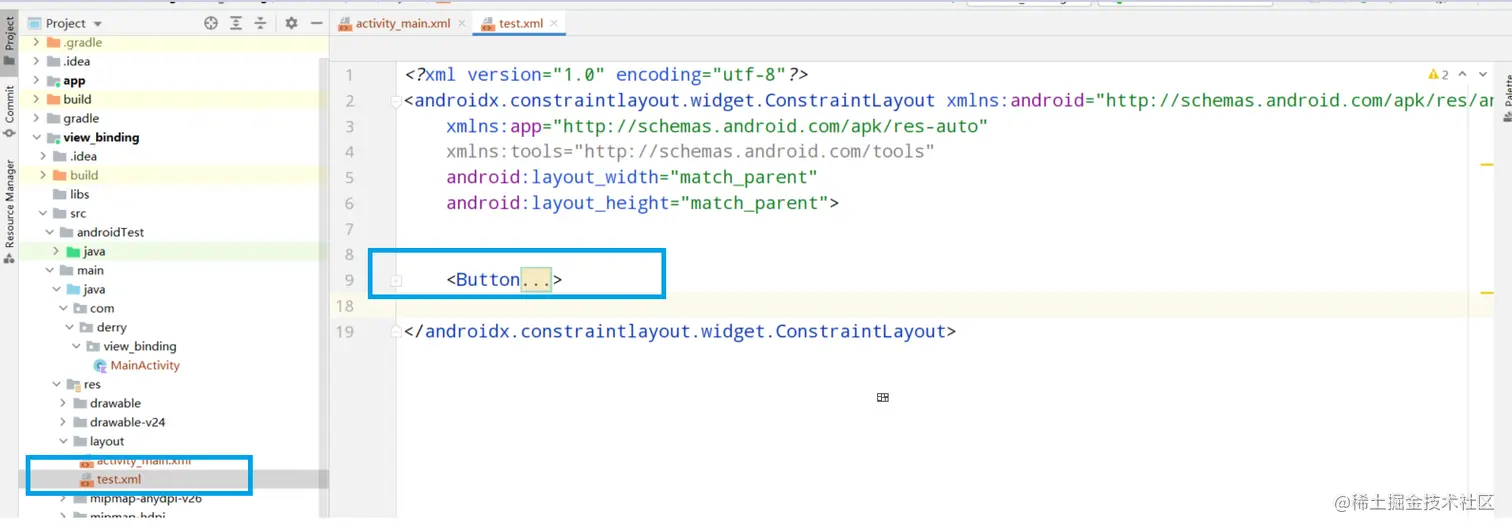Collapse the view_binding module
The height and width of the screenshot is (530, 1512).
(x=37, y=138)
